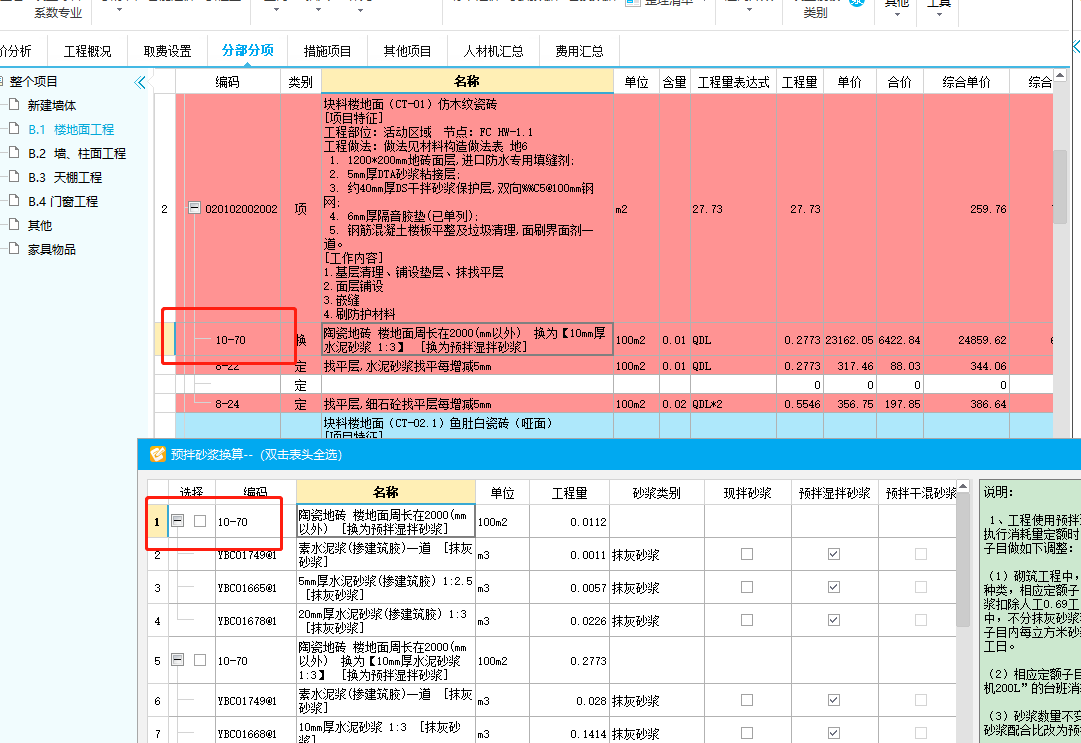Click 工程量表达式 column header

coord(733,82)
